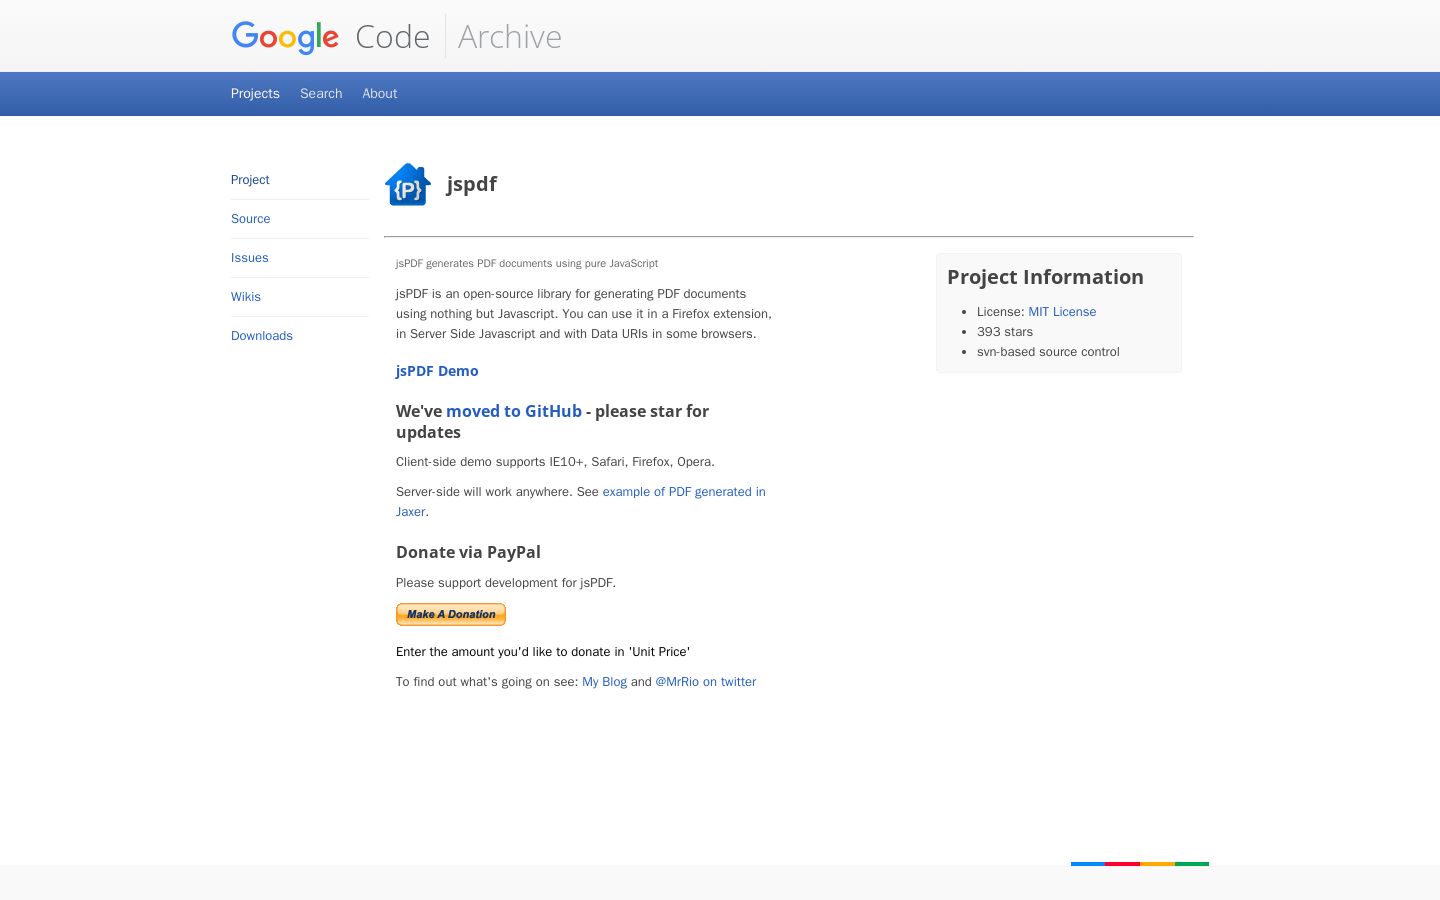Go to the About nav item
1440x900 pixels.
click(380, 93)
